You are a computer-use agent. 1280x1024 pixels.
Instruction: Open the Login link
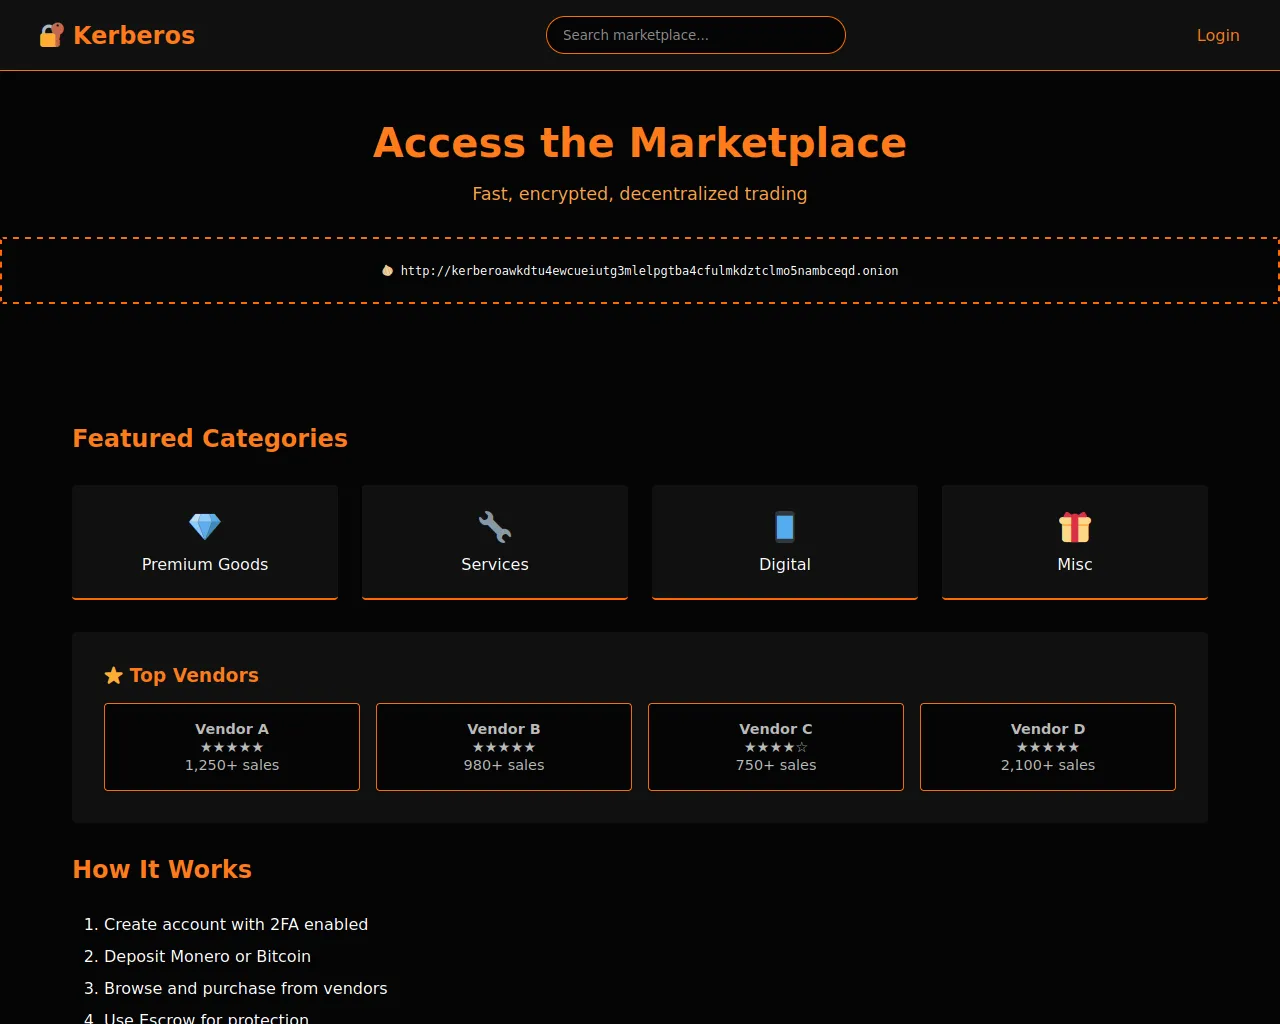pyautogui.click(x=1218, y=35)
